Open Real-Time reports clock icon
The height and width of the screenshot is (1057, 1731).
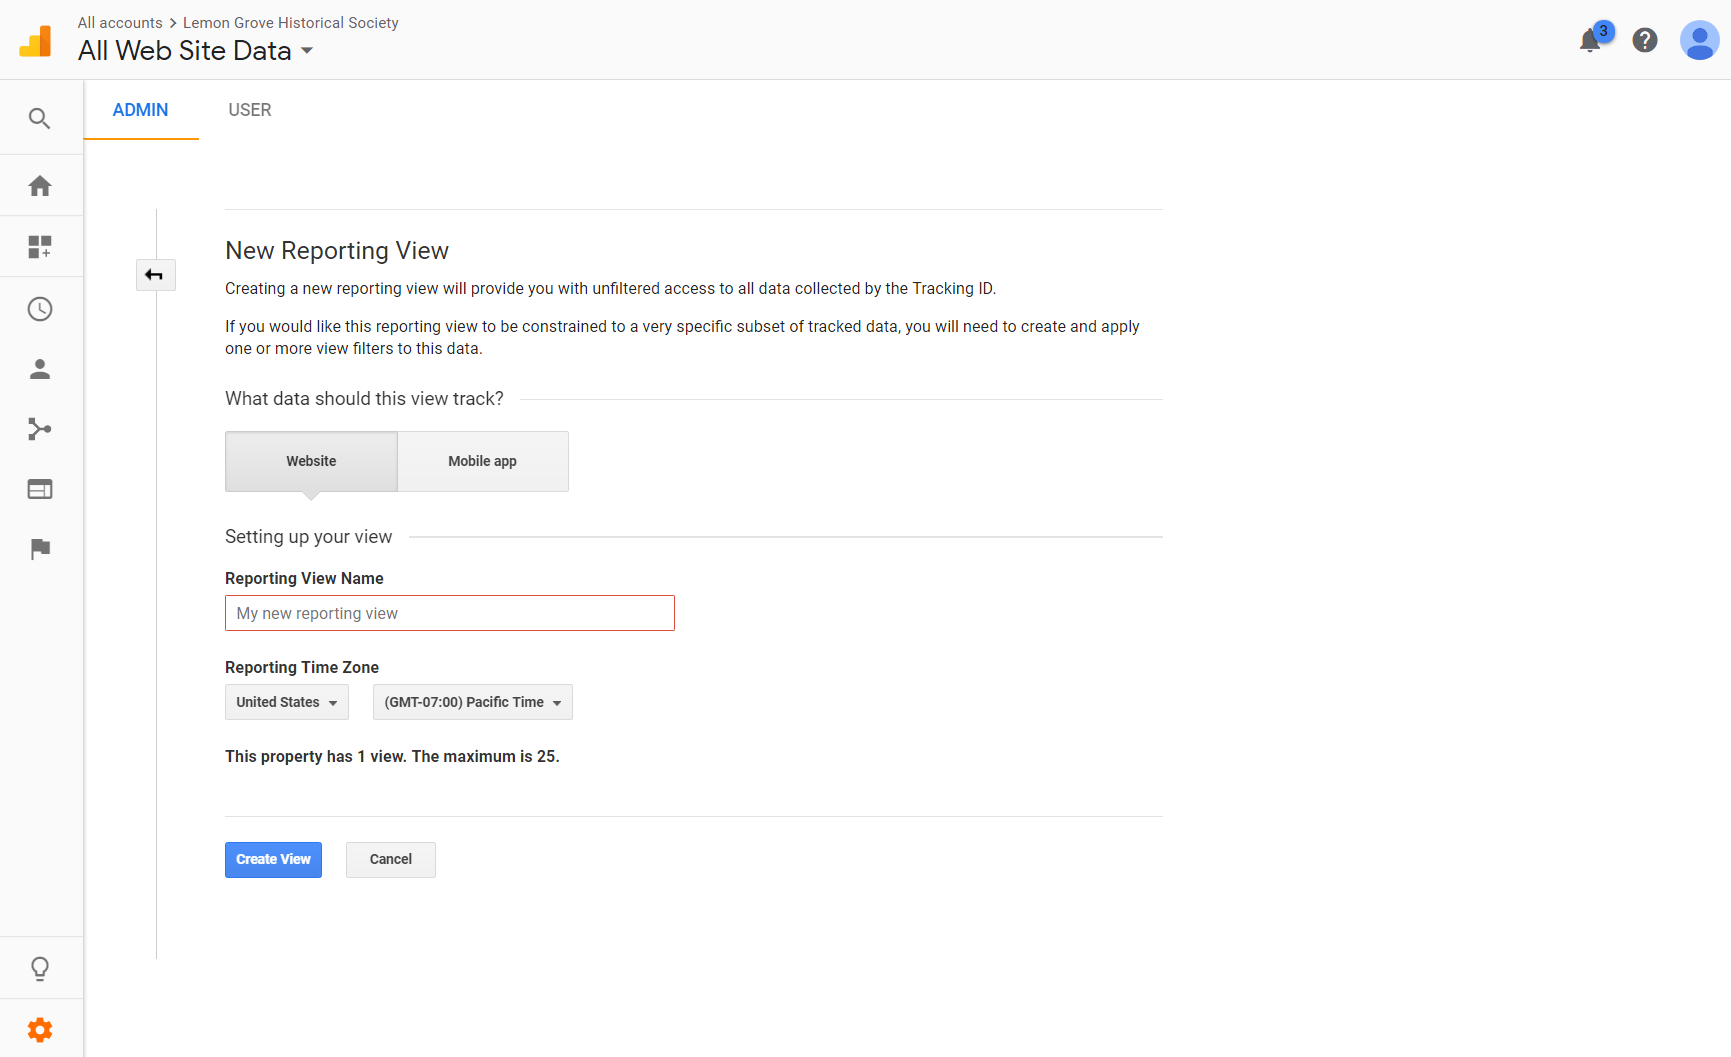[x=40, y=309]
